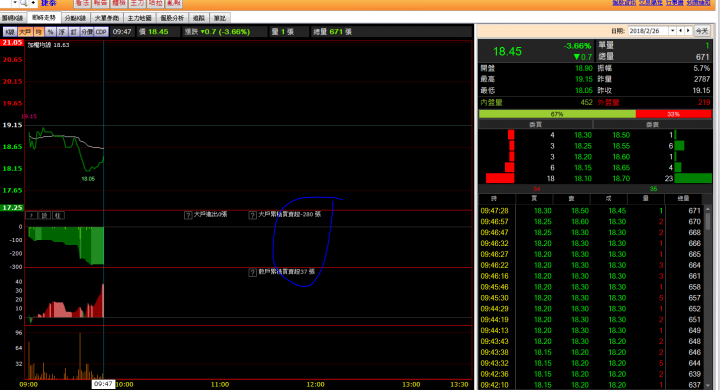This screenshot has height=390, width=720.
Task: Select the 09:46:57 trade row
Action: [x=591, y=222]
